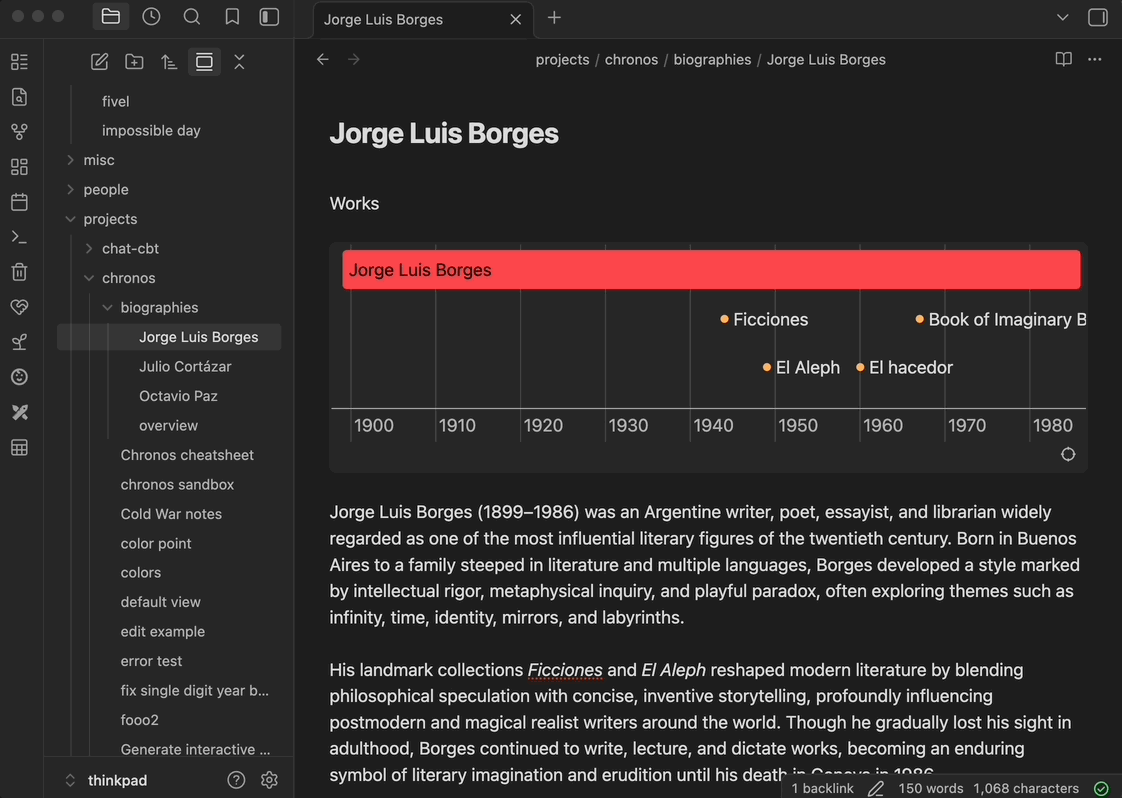Select the red Jorge Luis Borges timeline bar
The height and width of the screenshot is (798, 1122).
tap(711, 270)
